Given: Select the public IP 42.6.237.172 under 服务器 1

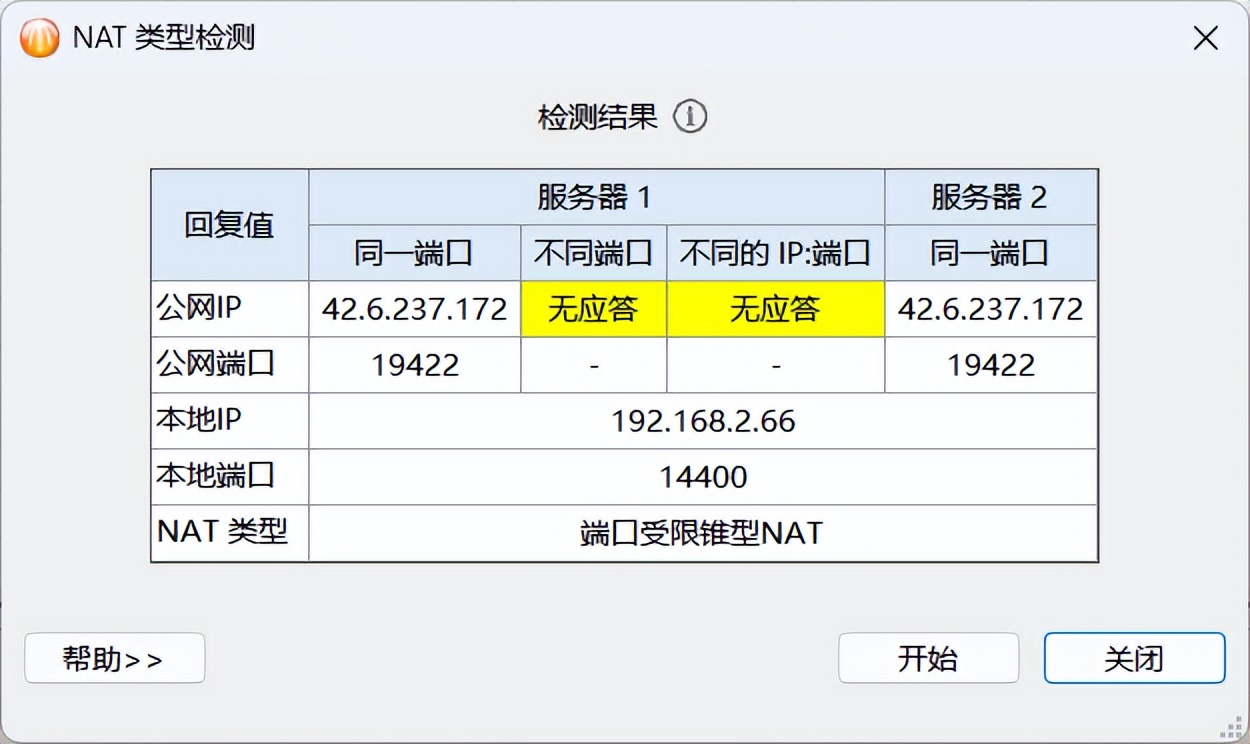Looking at the screenshot, I should [x=413, y=308].
